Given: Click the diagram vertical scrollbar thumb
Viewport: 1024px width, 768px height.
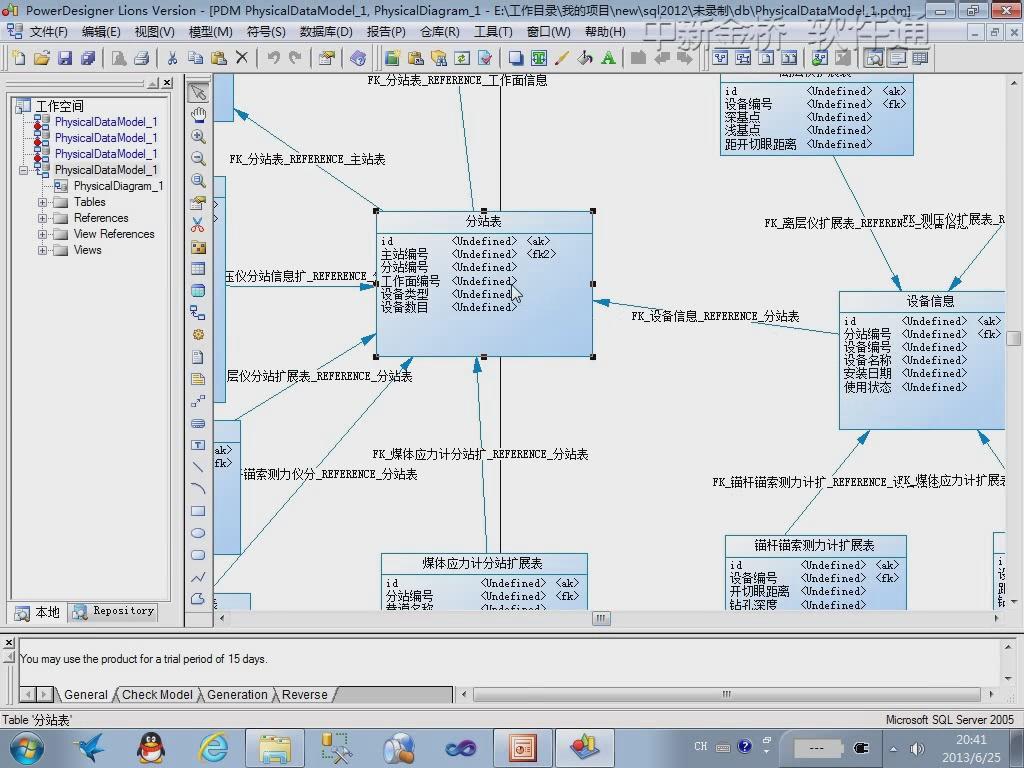Looking at the screenshot, I should [x=1013, y=338].
